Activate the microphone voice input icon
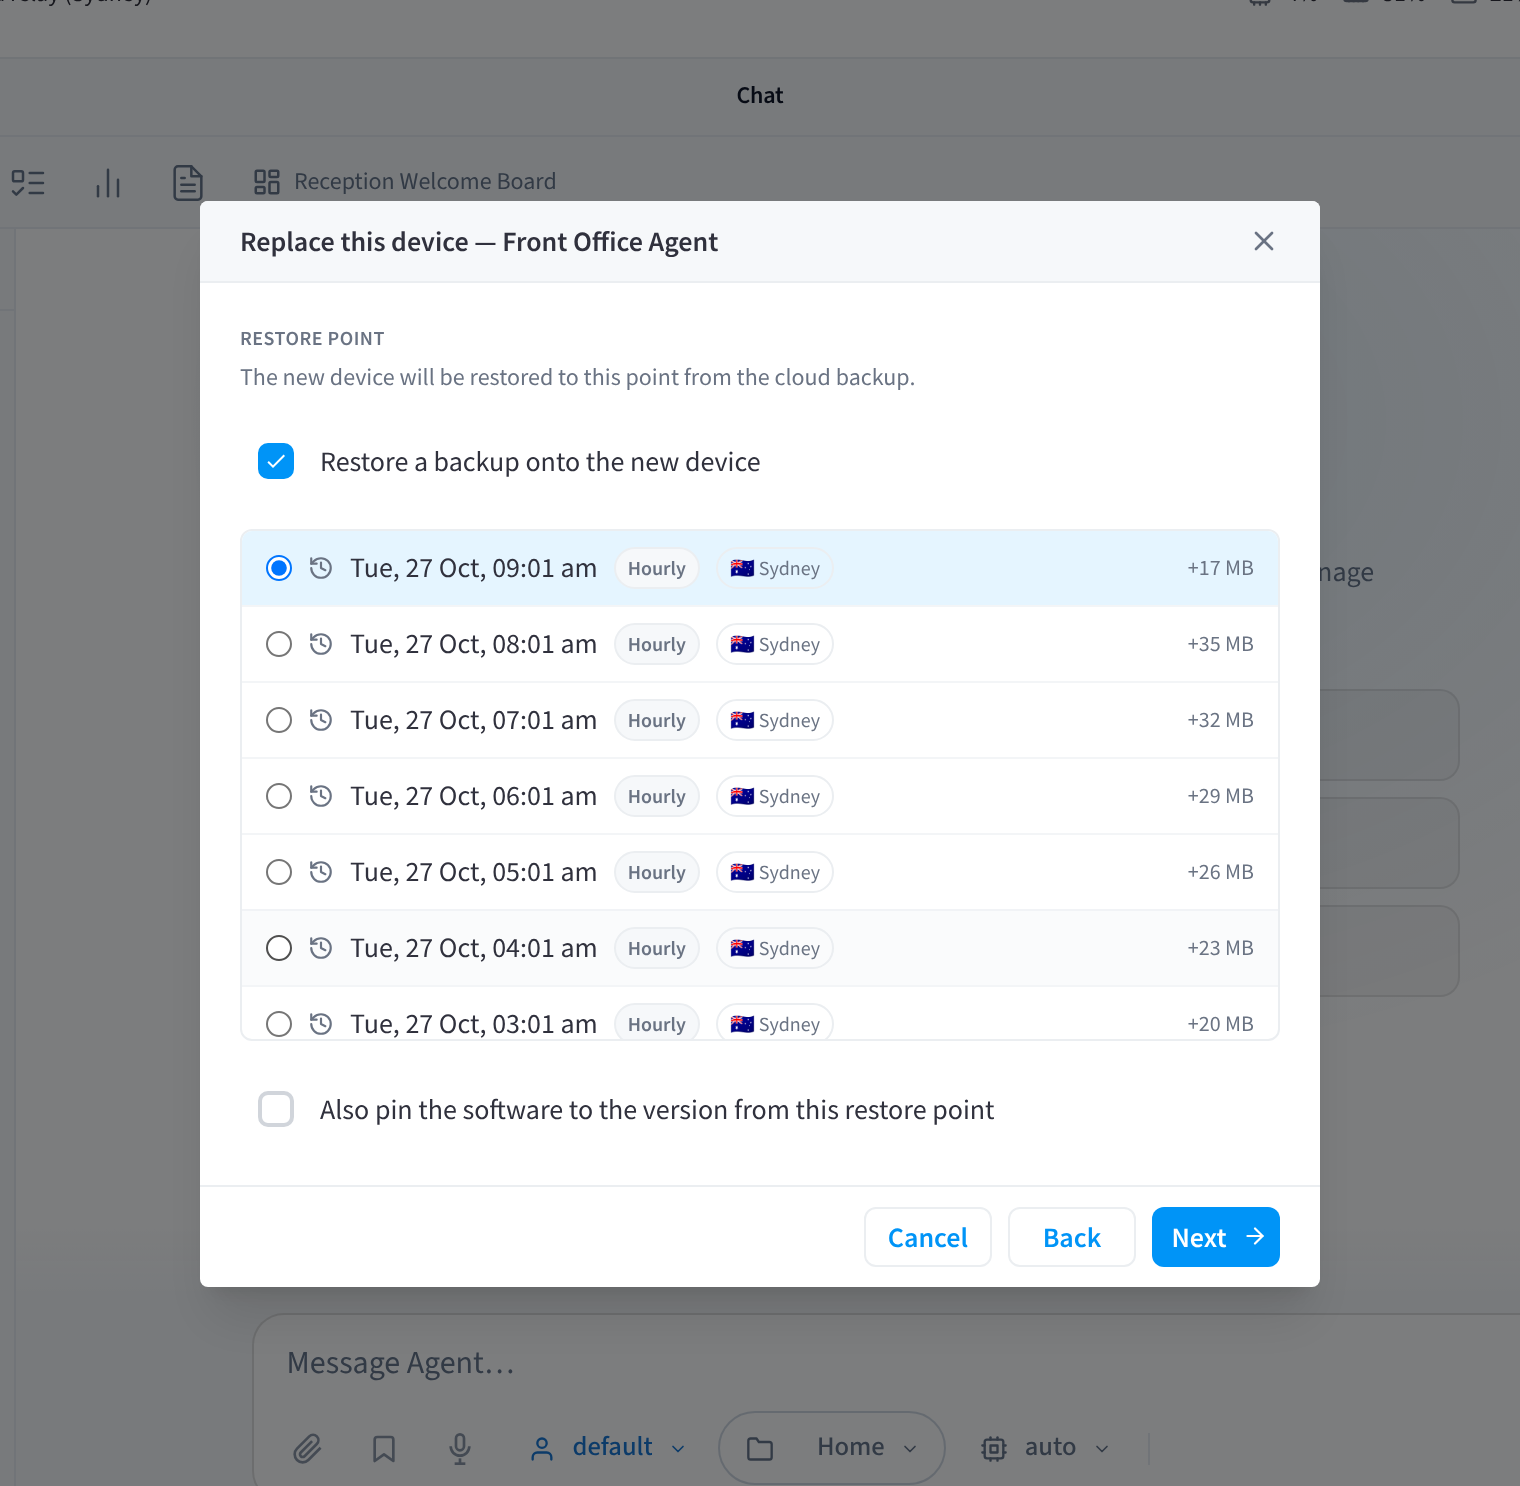This screenshot has height=1486, width=1520. (x=460, y=1448)
